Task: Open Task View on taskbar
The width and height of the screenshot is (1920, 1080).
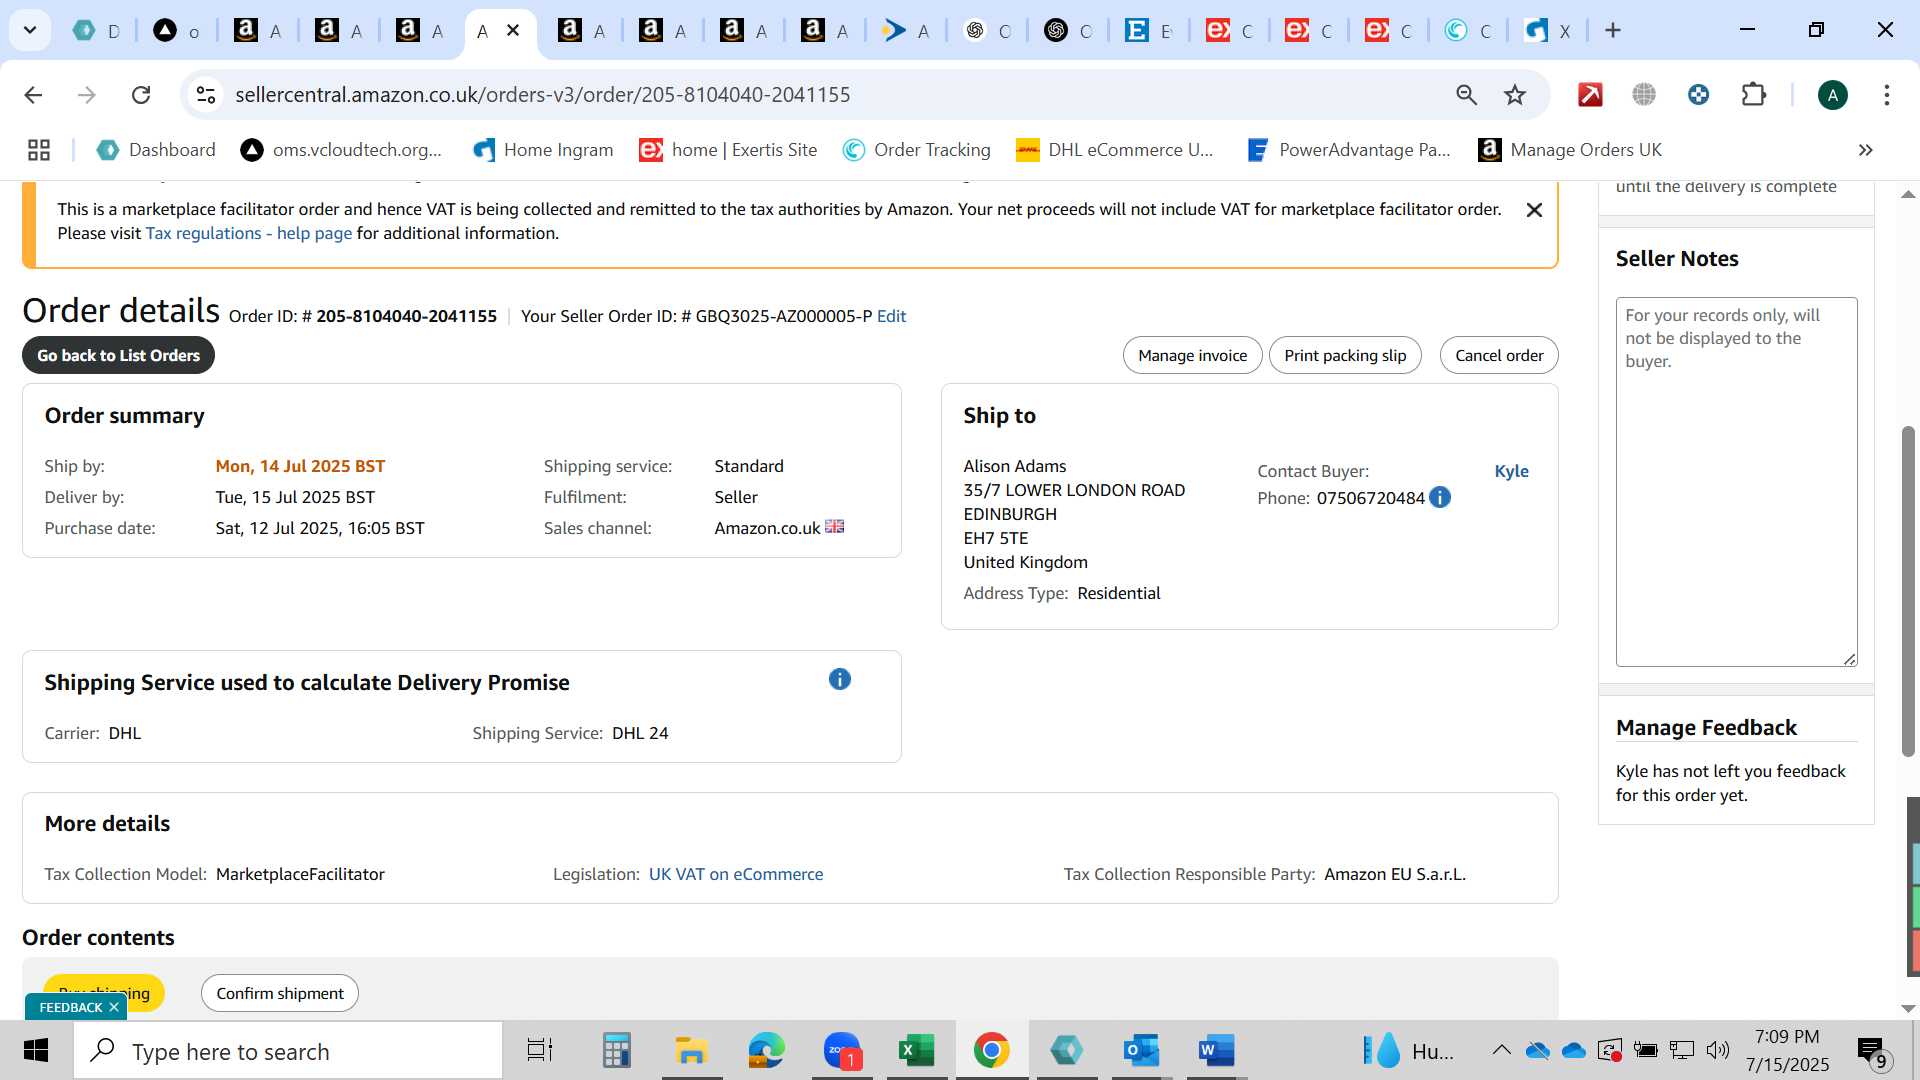Action: coord(540,1051)
